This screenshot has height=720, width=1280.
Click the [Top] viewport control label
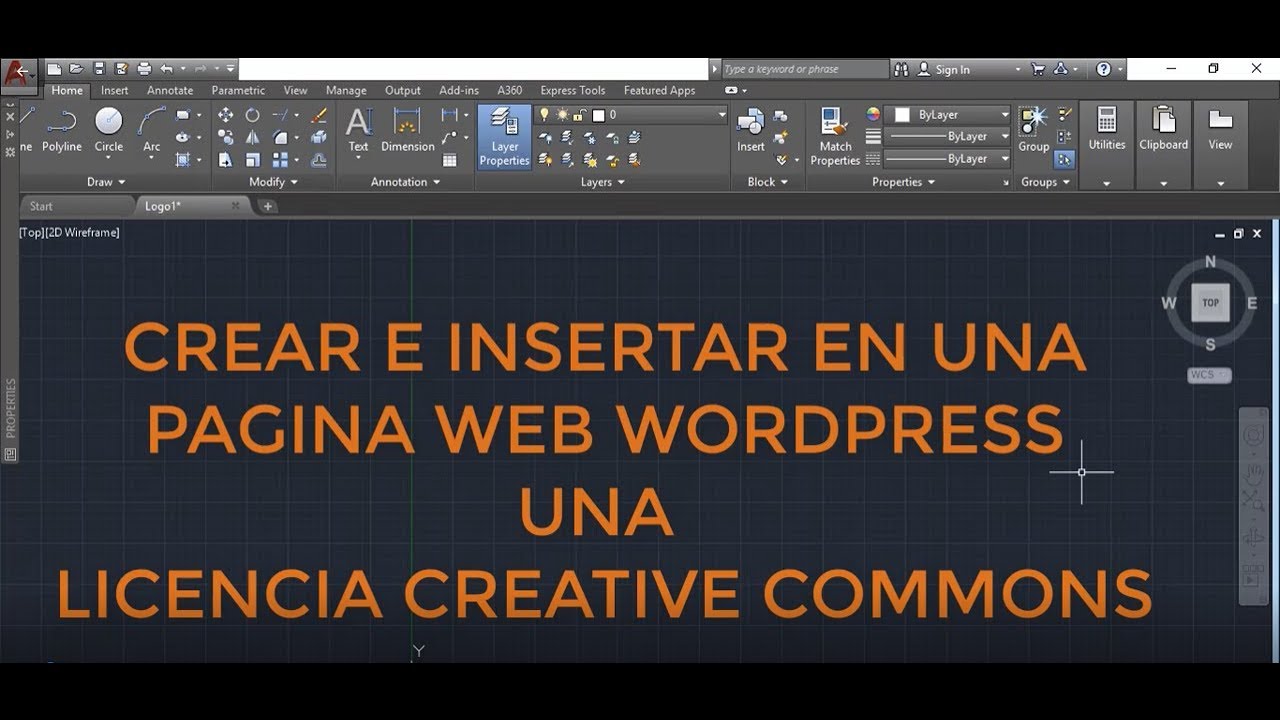click(x=31, y=232)
